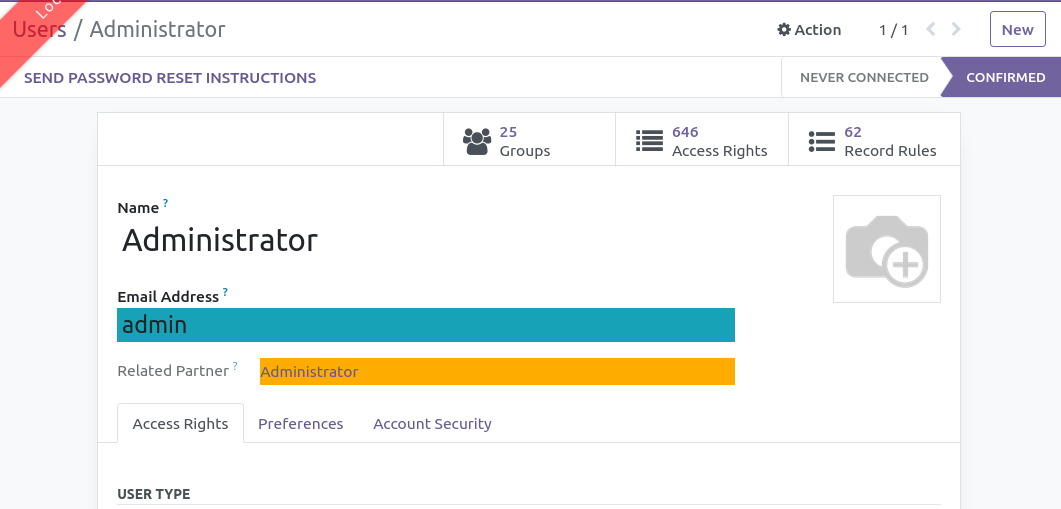Image resolution: width=1061 pixels, height=509 pixels.
Task: Show help tooltip next to Email Address
Action: tap(225, 293)
